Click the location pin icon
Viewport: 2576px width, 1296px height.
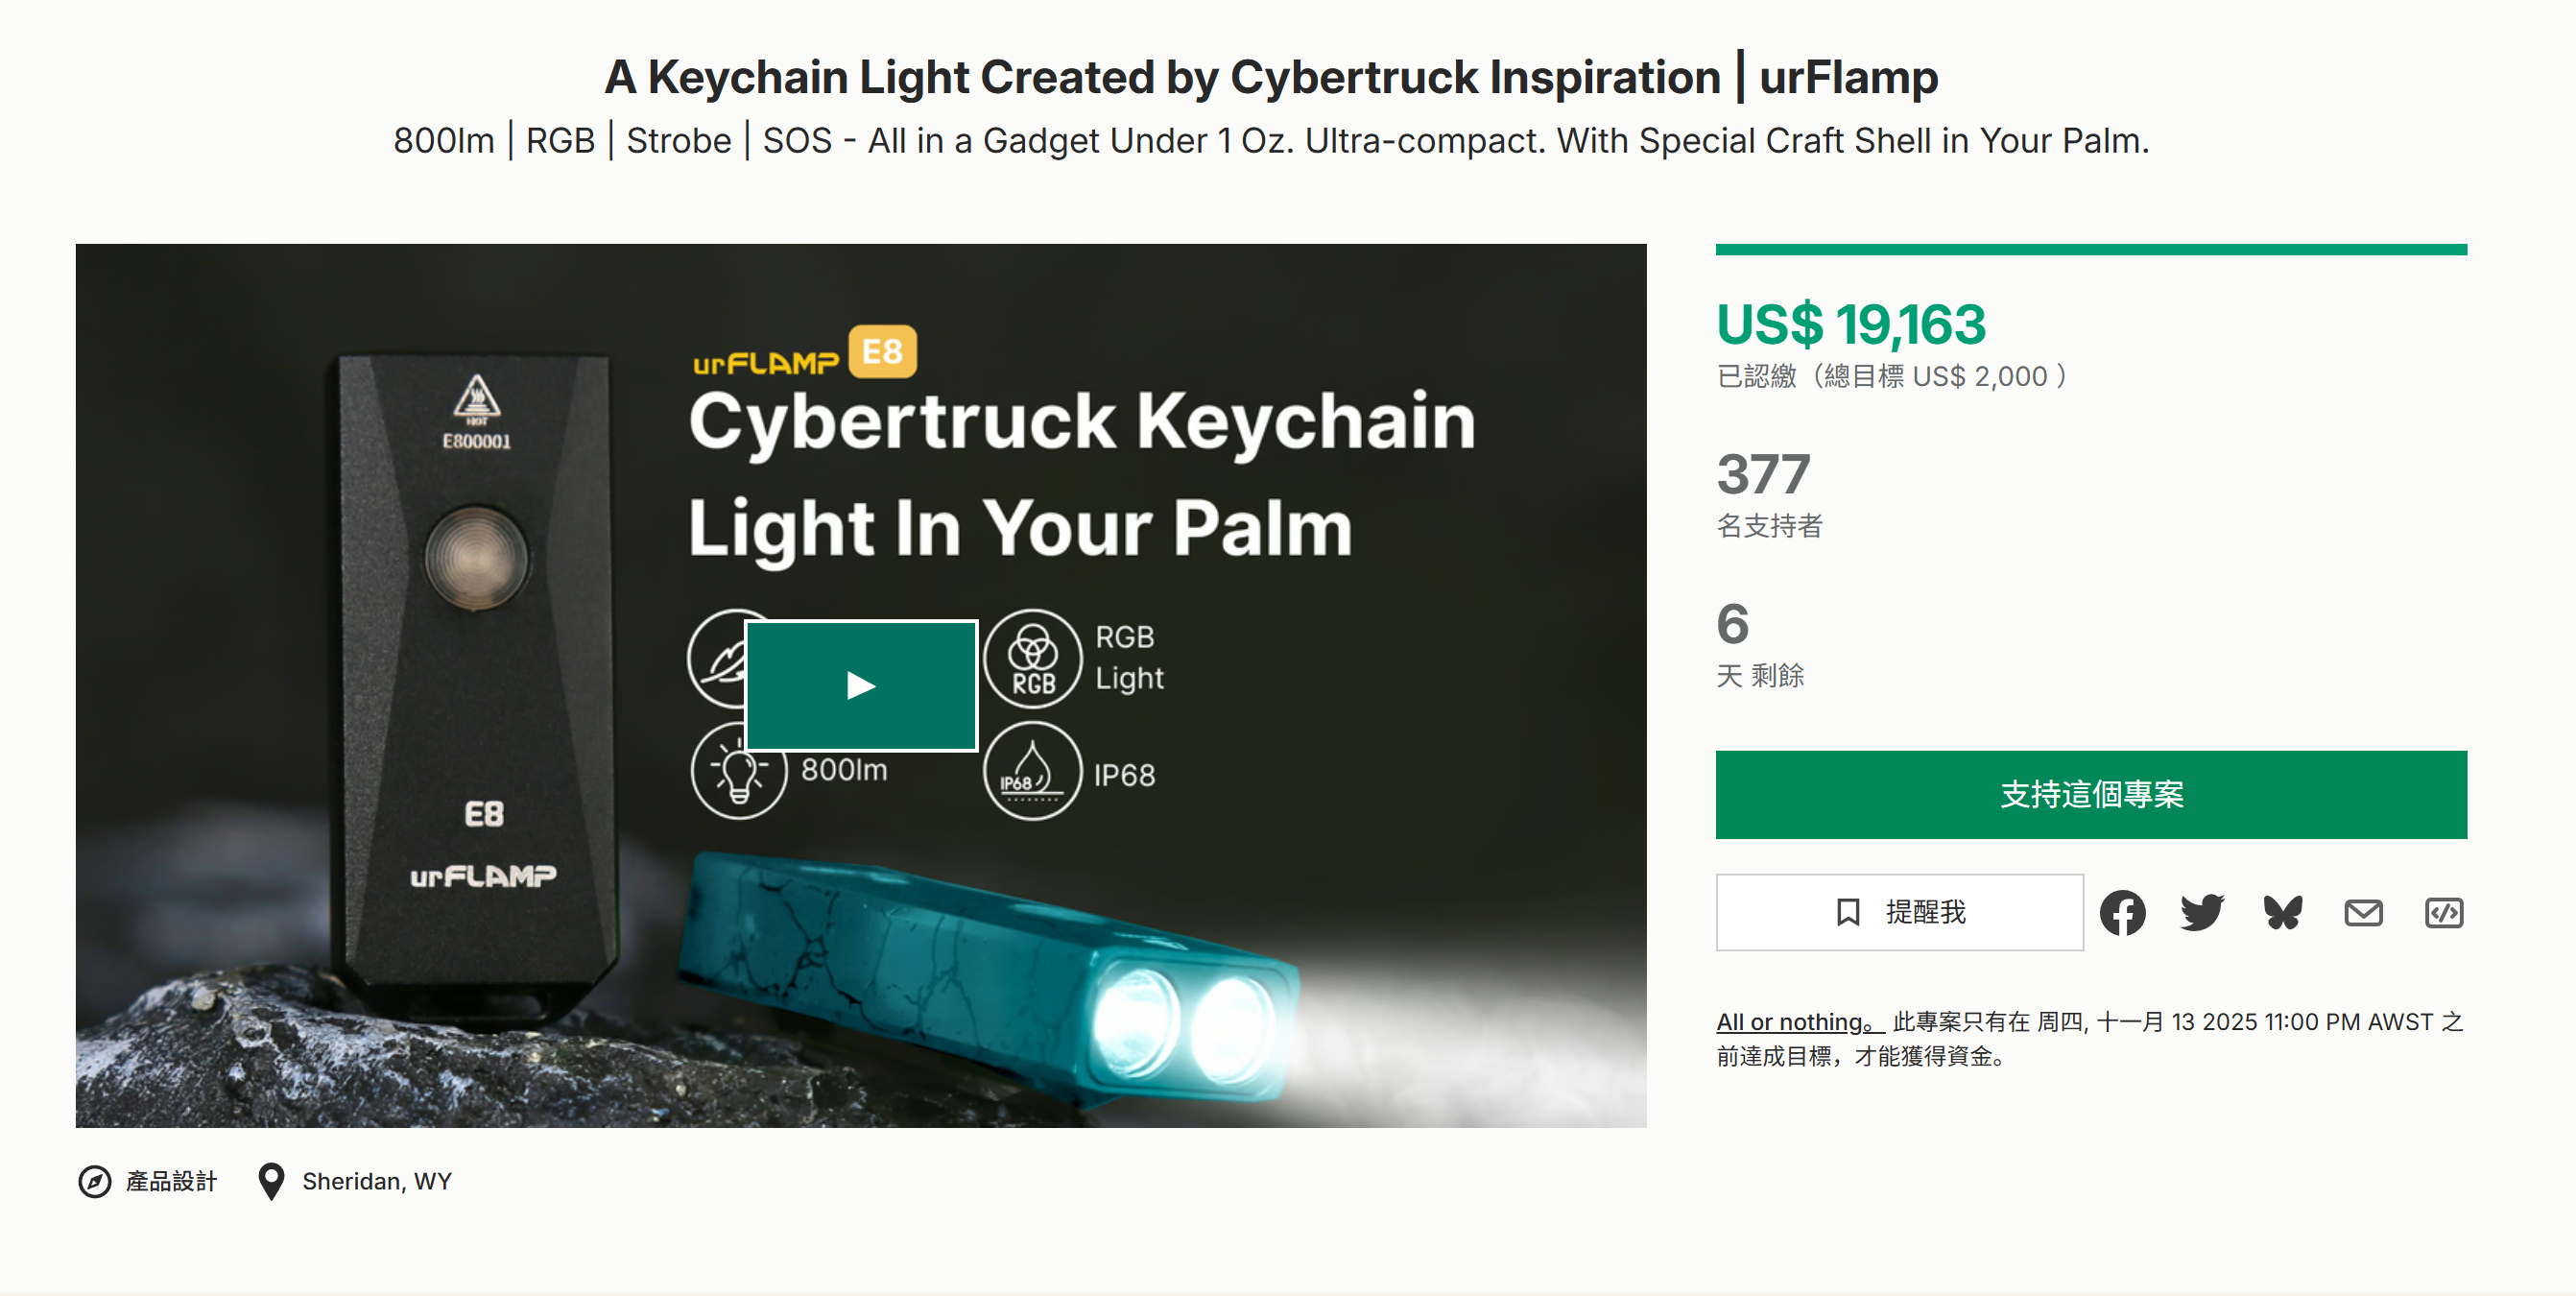point(271,1181)
